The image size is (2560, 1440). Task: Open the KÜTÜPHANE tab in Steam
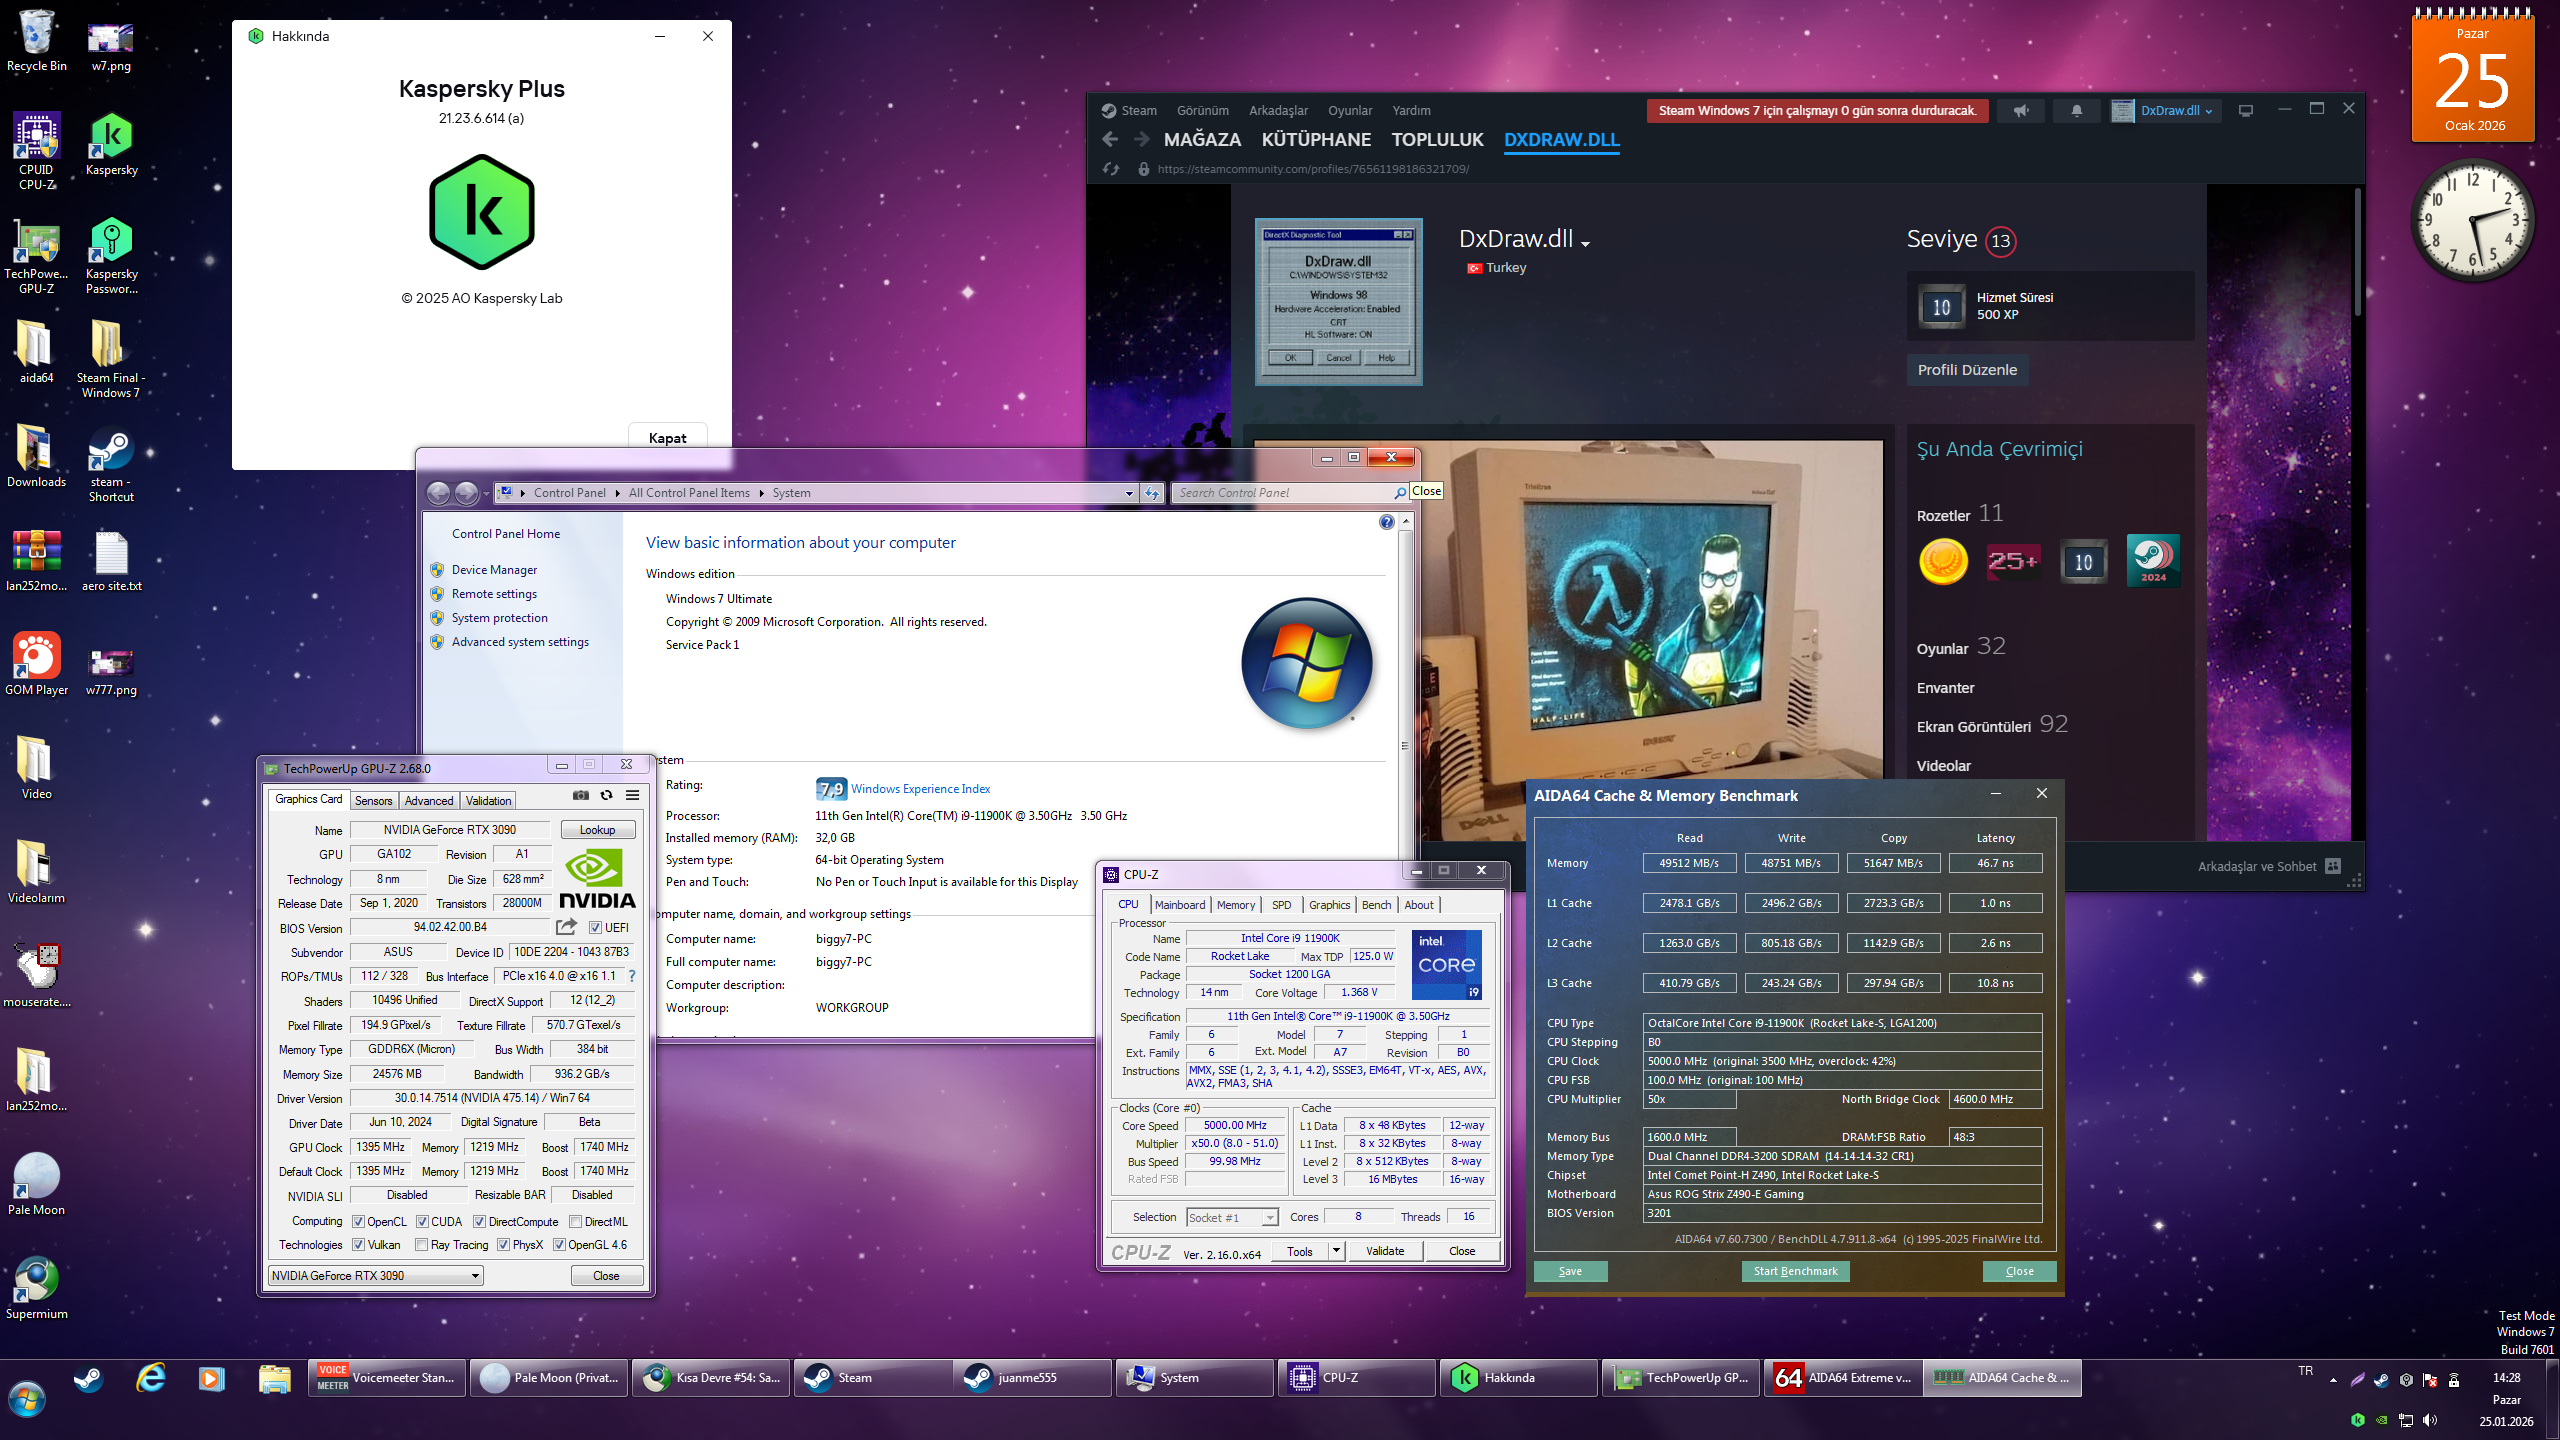coord(1316,140)
